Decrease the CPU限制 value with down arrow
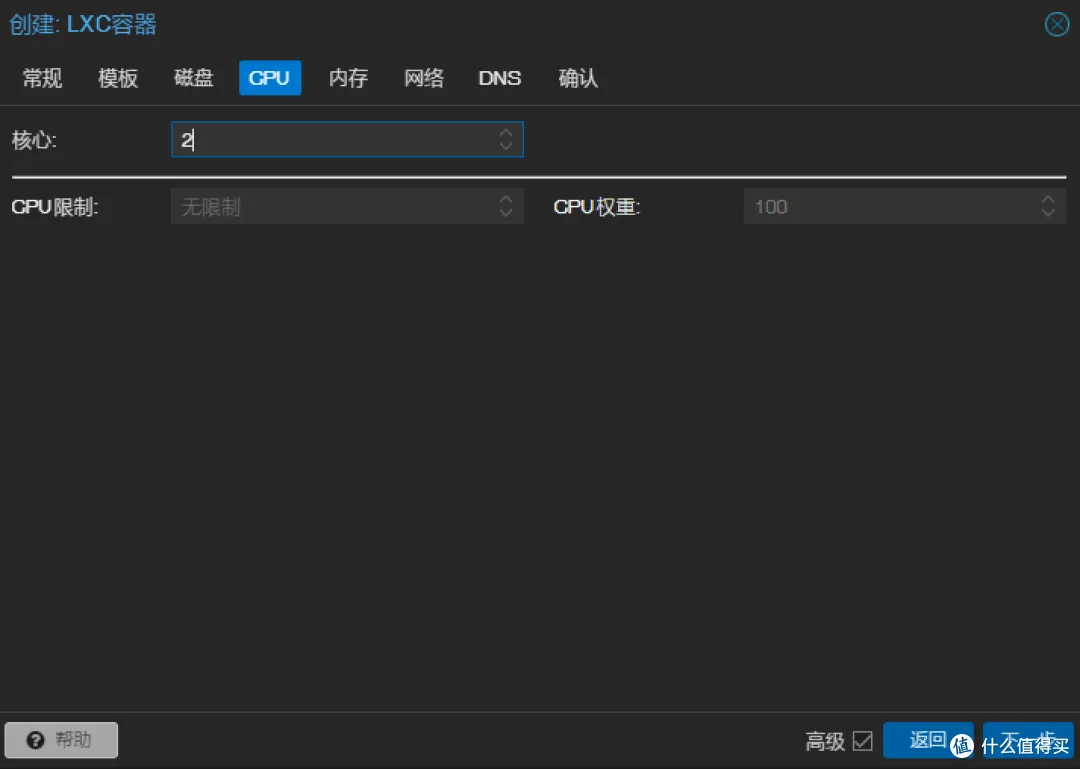This screenshot has height=769, width=1080. pos(506,213)
